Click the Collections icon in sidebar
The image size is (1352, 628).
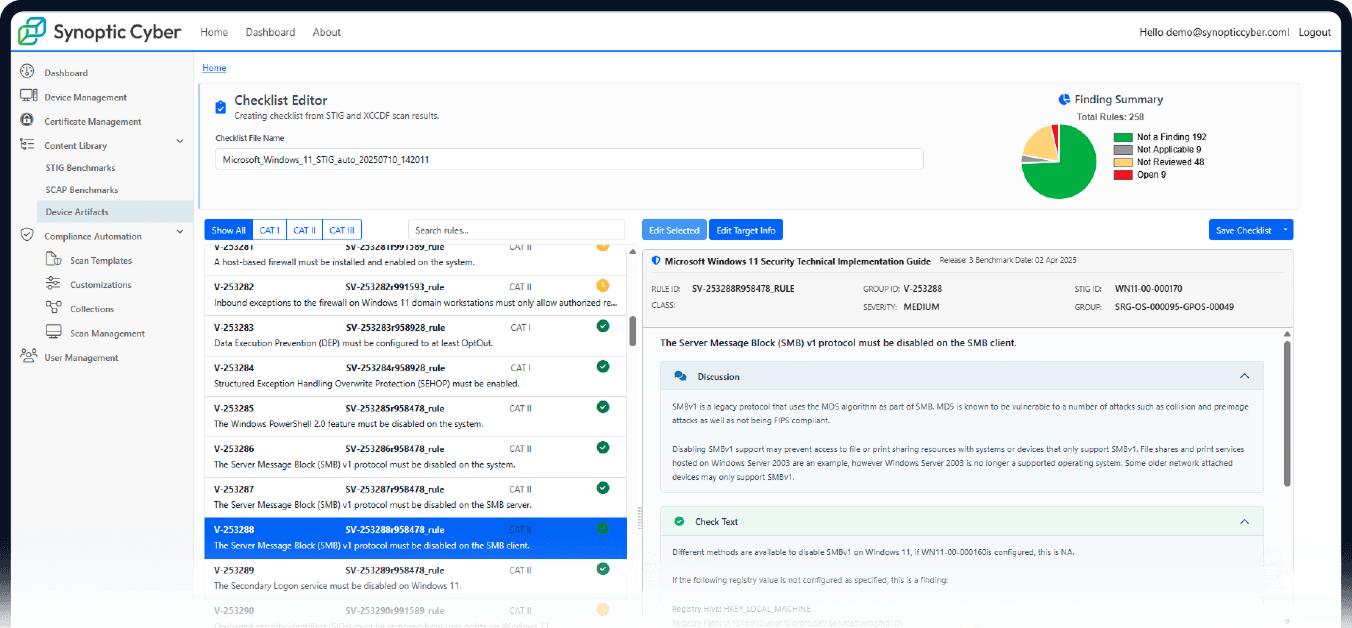pyautogui.click(x=53, y=308)
